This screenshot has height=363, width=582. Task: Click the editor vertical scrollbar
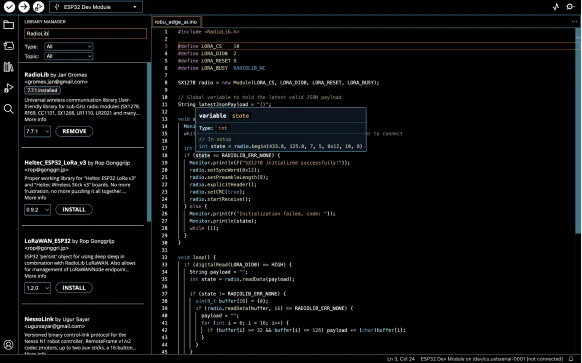(578, 131)
